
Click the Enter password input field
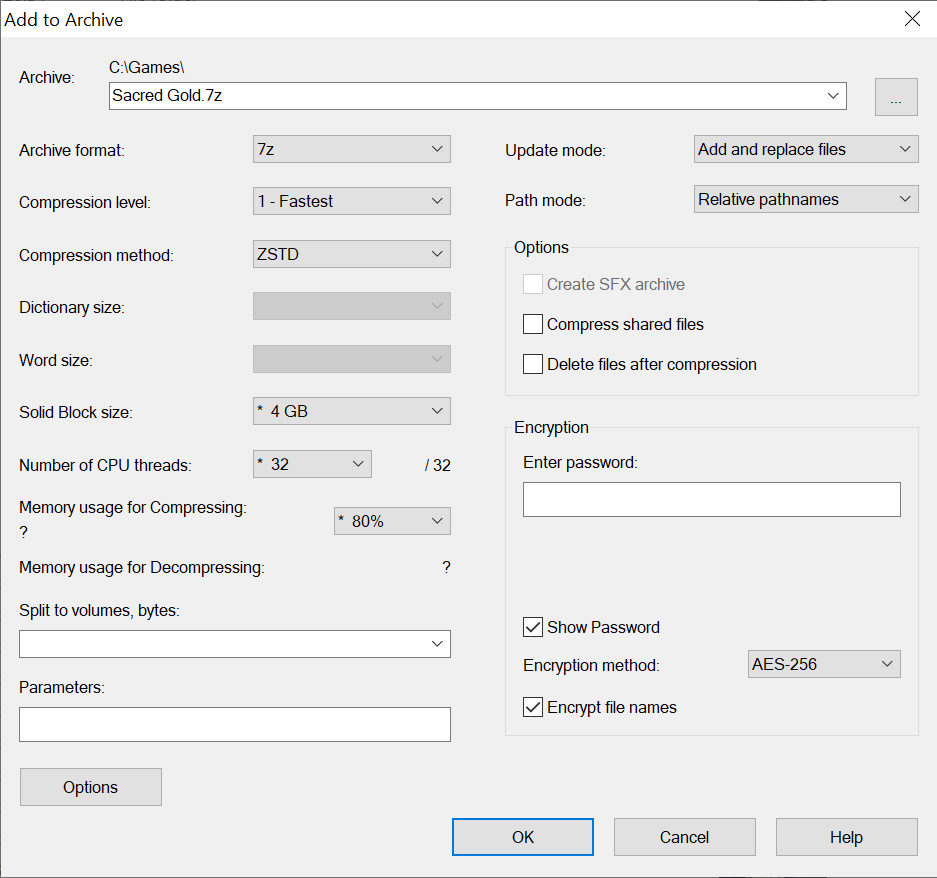(712, 499)
